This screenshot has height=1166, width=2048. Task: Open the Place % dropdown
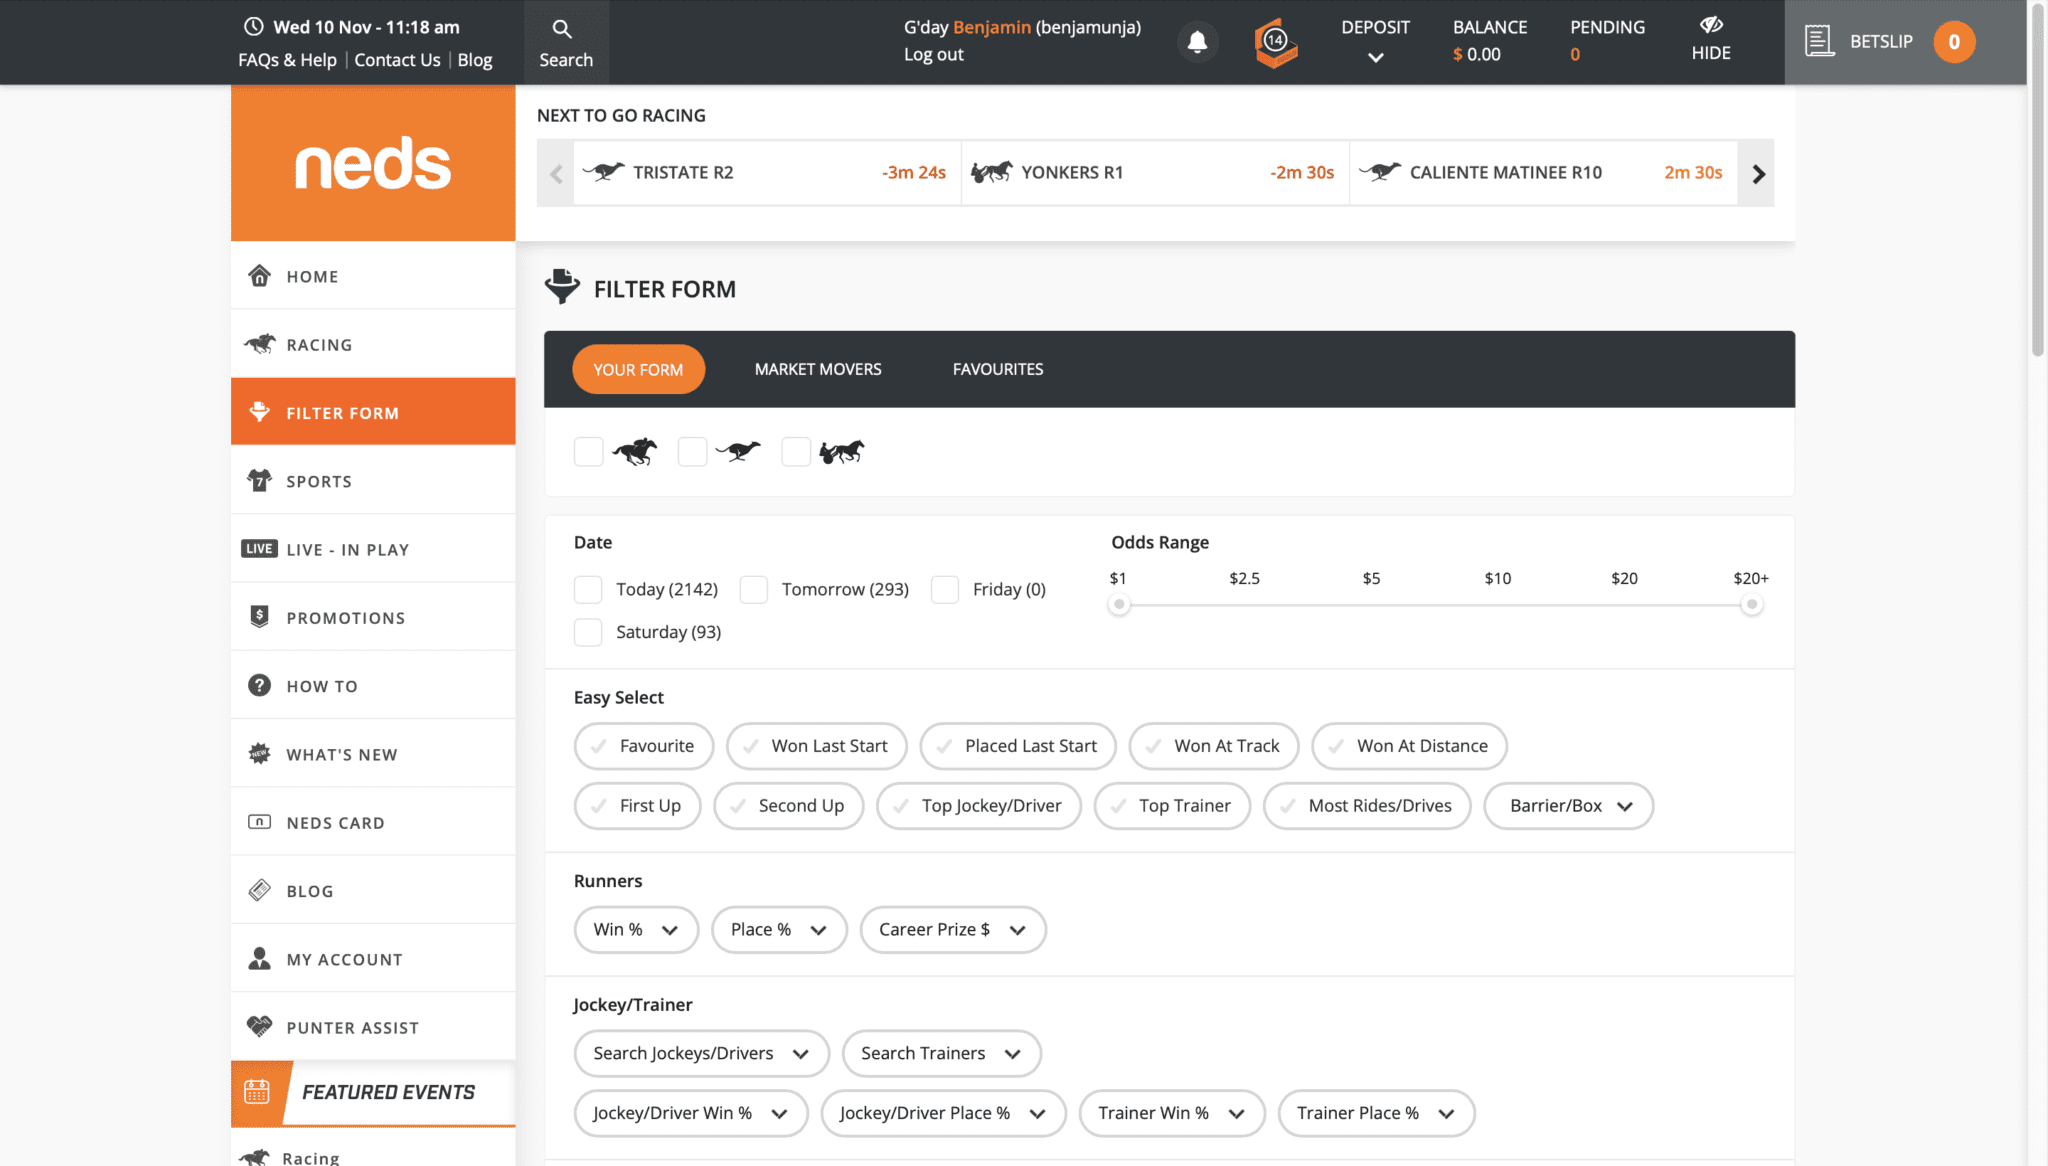(779, 930)
